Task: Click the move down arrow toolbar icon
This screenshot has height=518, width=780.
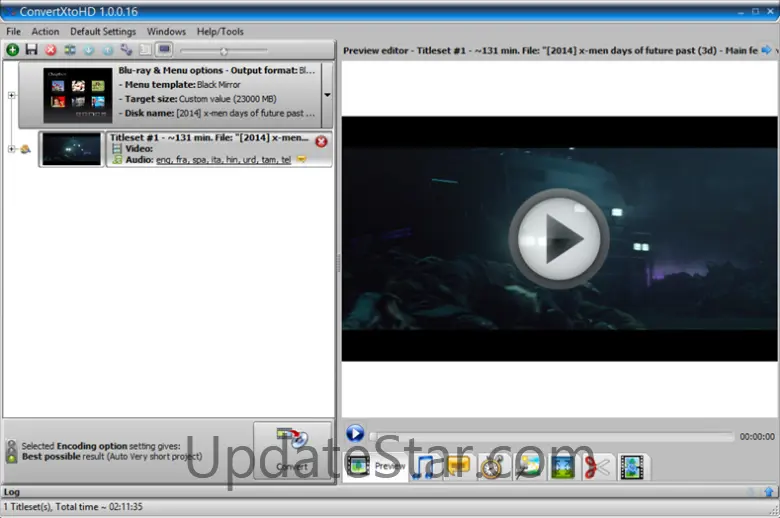Action: click(x=89, y=50)
